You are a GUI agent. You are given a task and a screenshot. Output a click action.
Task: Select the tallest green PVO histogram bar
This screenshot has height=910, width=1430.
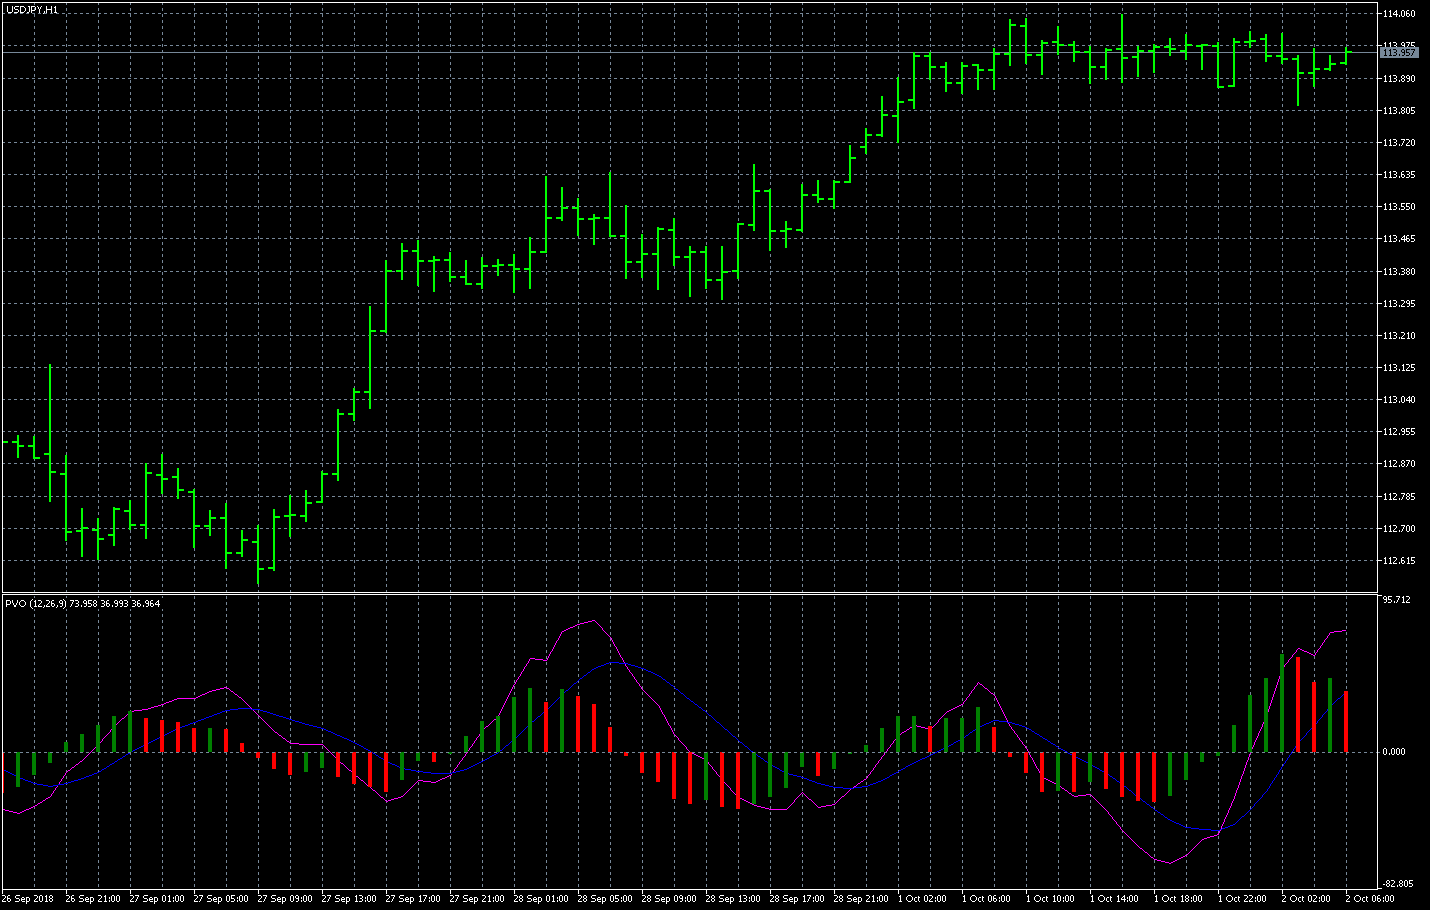coord(1282,703)
